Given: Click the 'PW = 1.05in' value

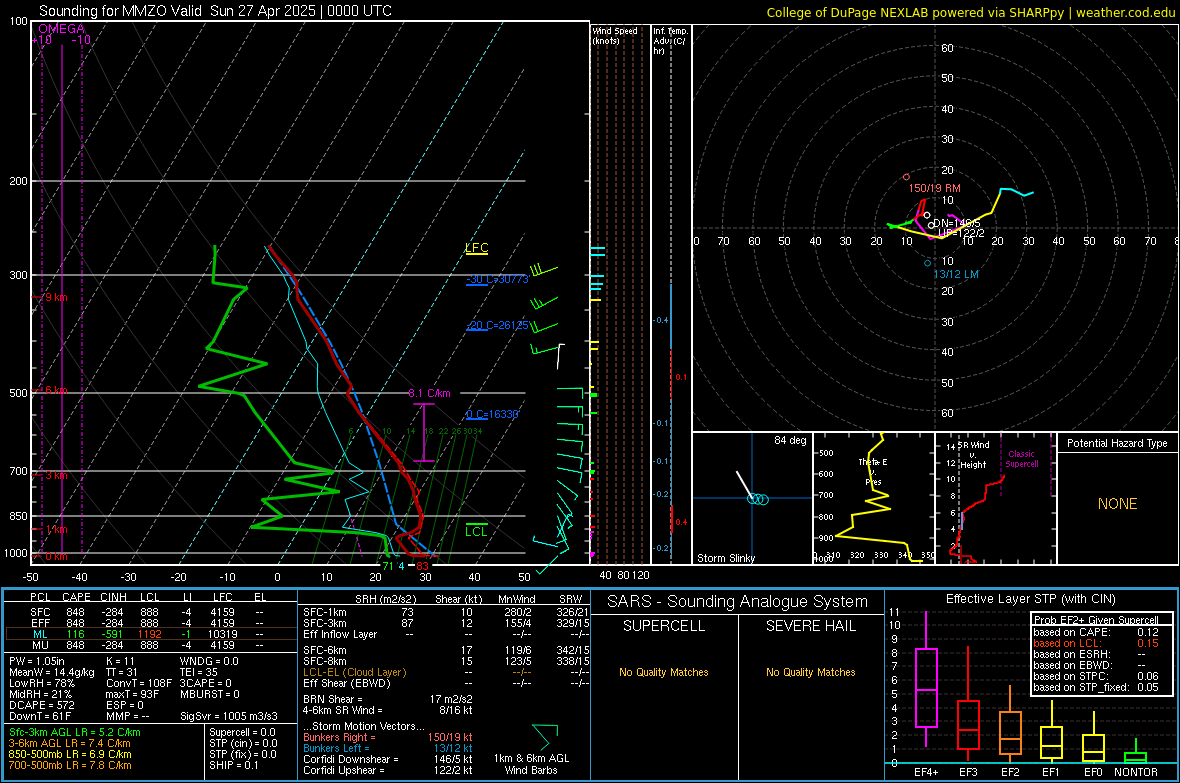Looking at the screenshot, I should tap(37, 661).
